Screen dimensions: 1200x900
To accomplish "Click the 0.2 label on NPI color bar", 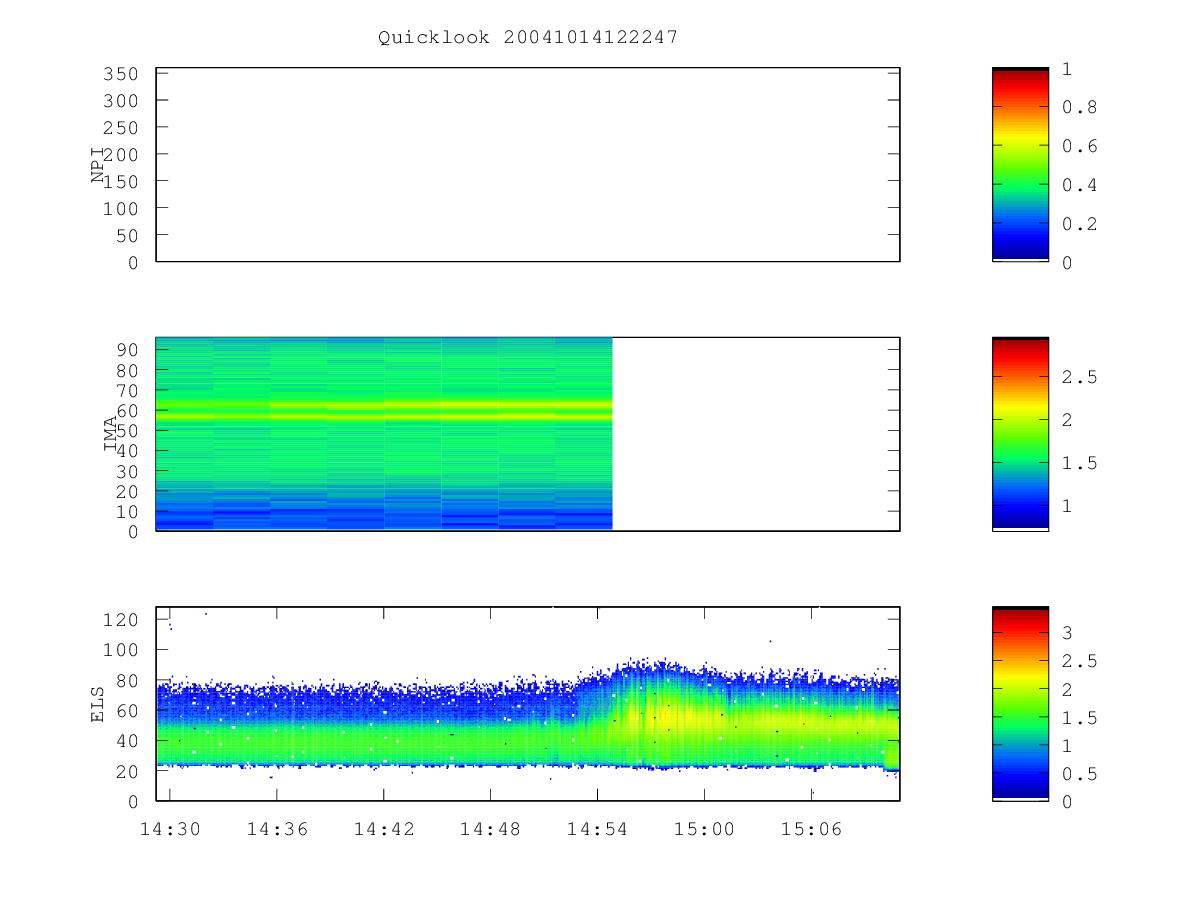I will click(x=1078, y=224).
